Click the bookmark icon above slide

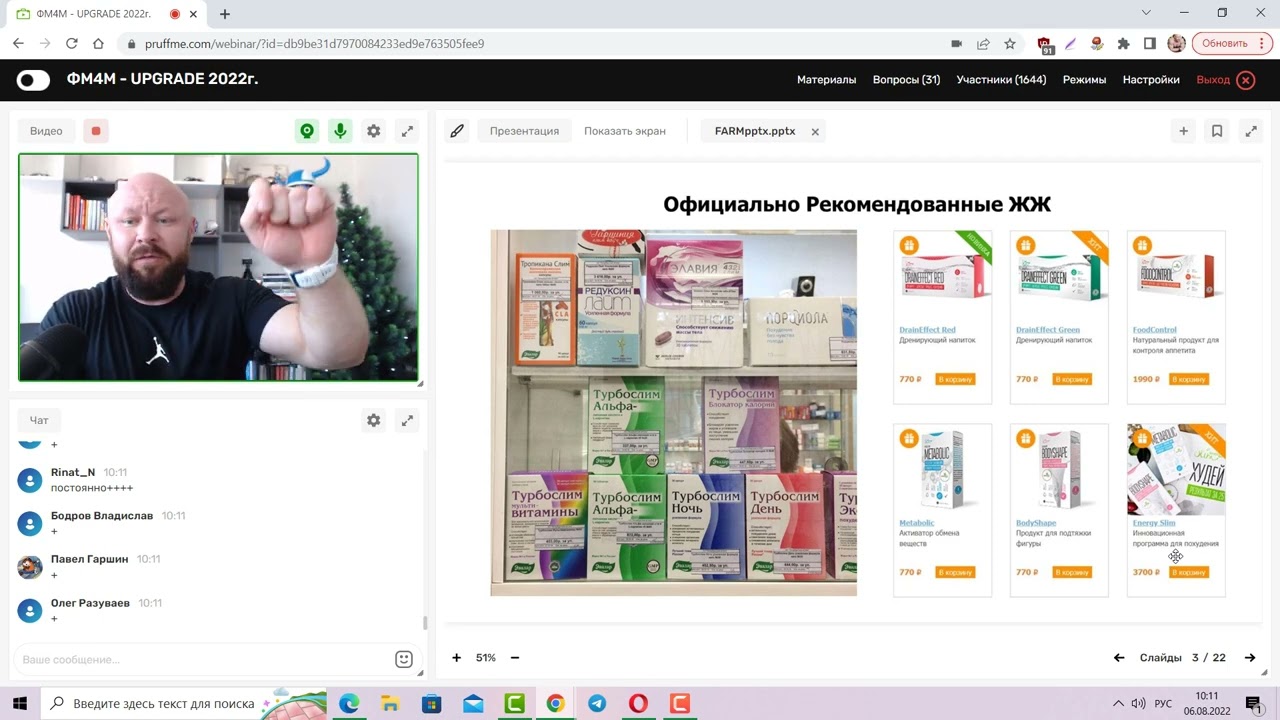[1217, 131]
